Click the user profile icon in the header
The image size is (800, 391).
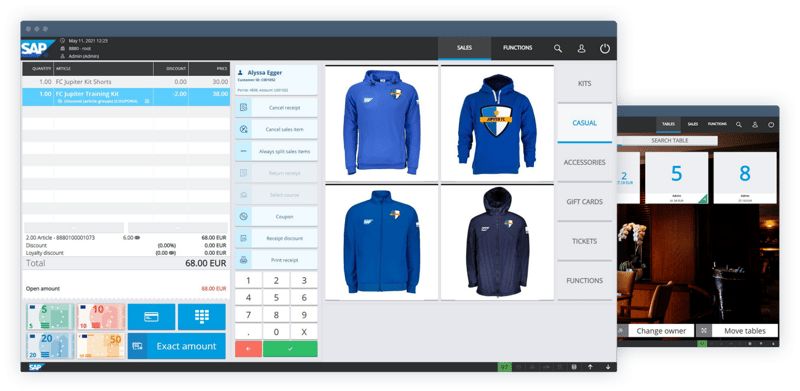pos(581,48)
